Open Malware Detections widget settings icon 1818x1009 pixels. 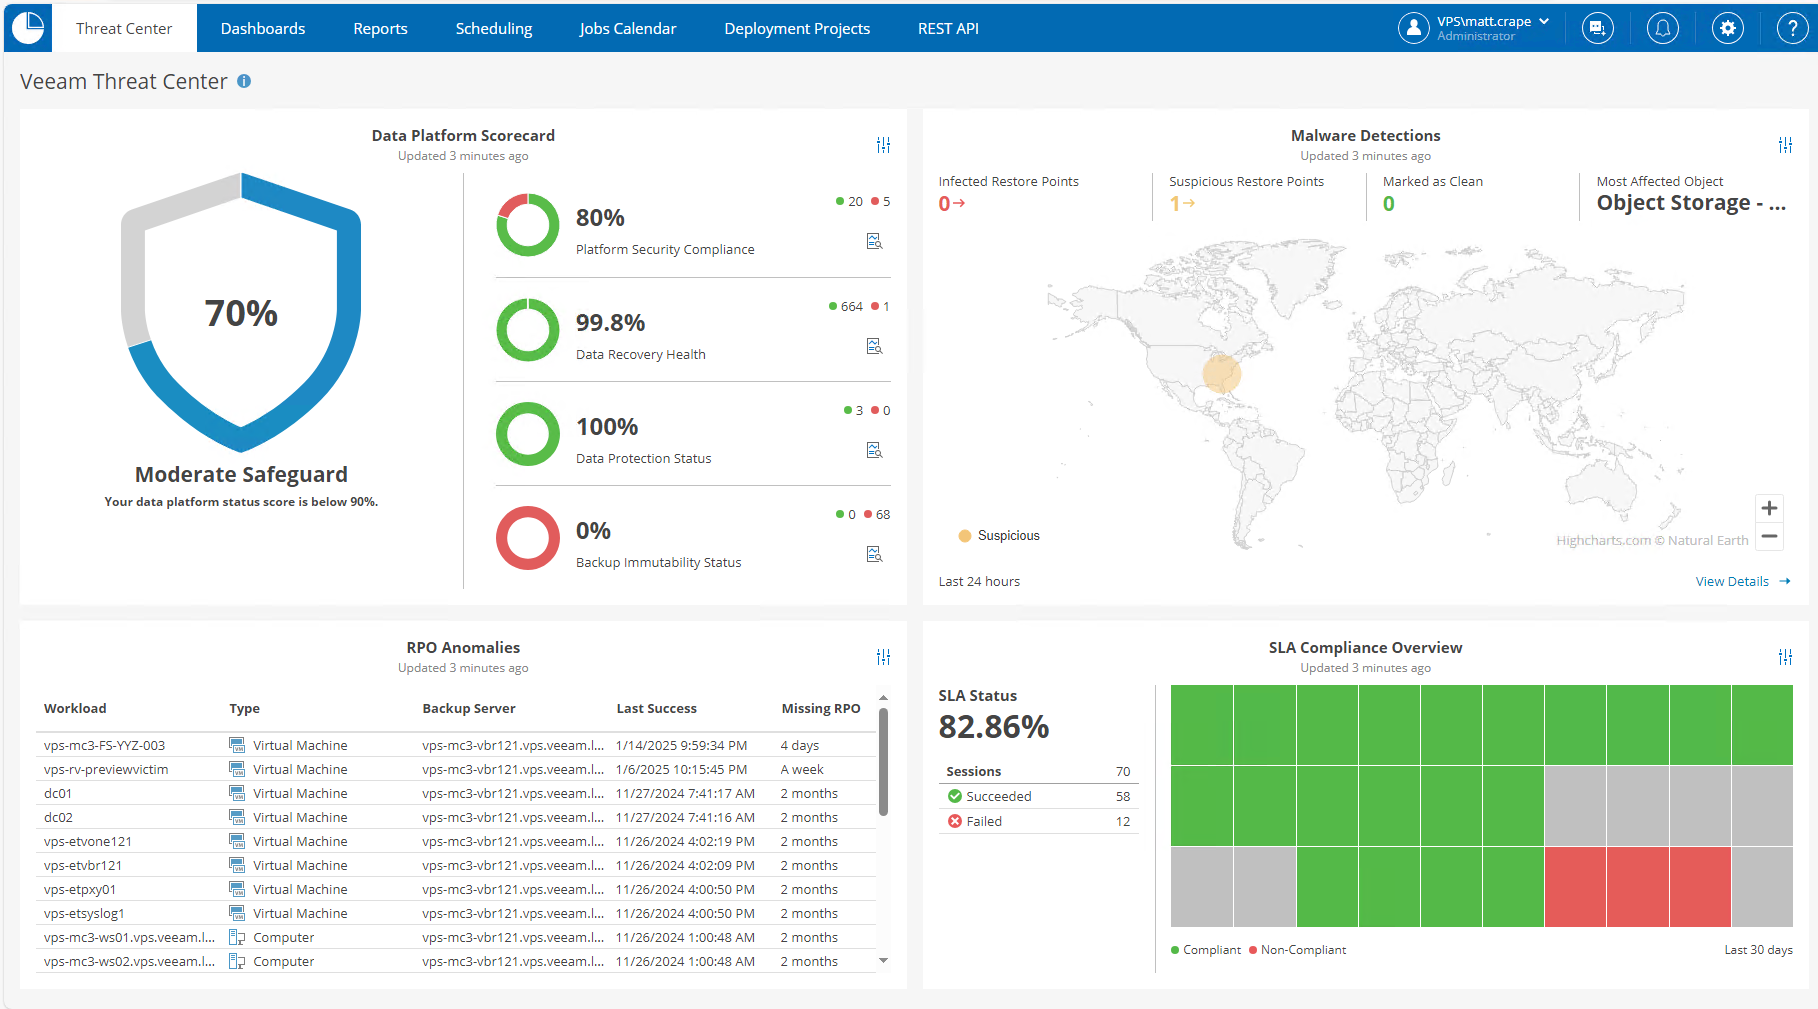(1785, 145)
